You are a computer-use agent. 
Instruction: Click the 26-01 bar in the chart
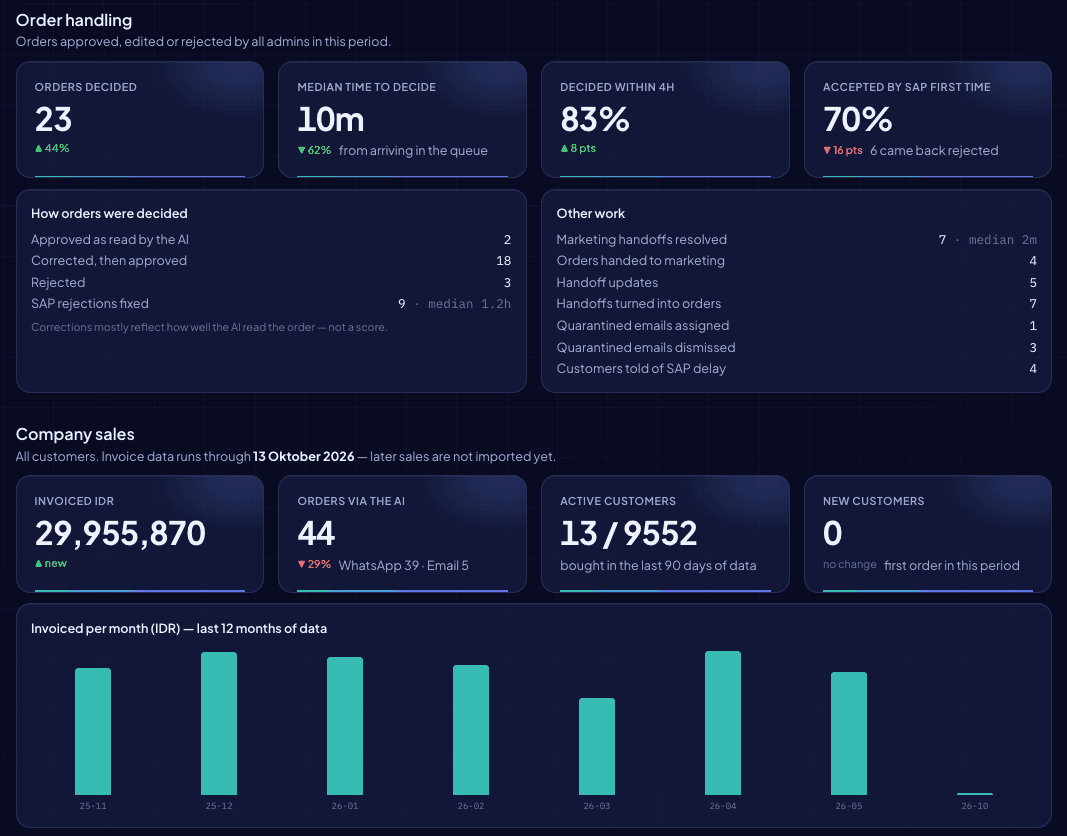(x=345, y=726)
